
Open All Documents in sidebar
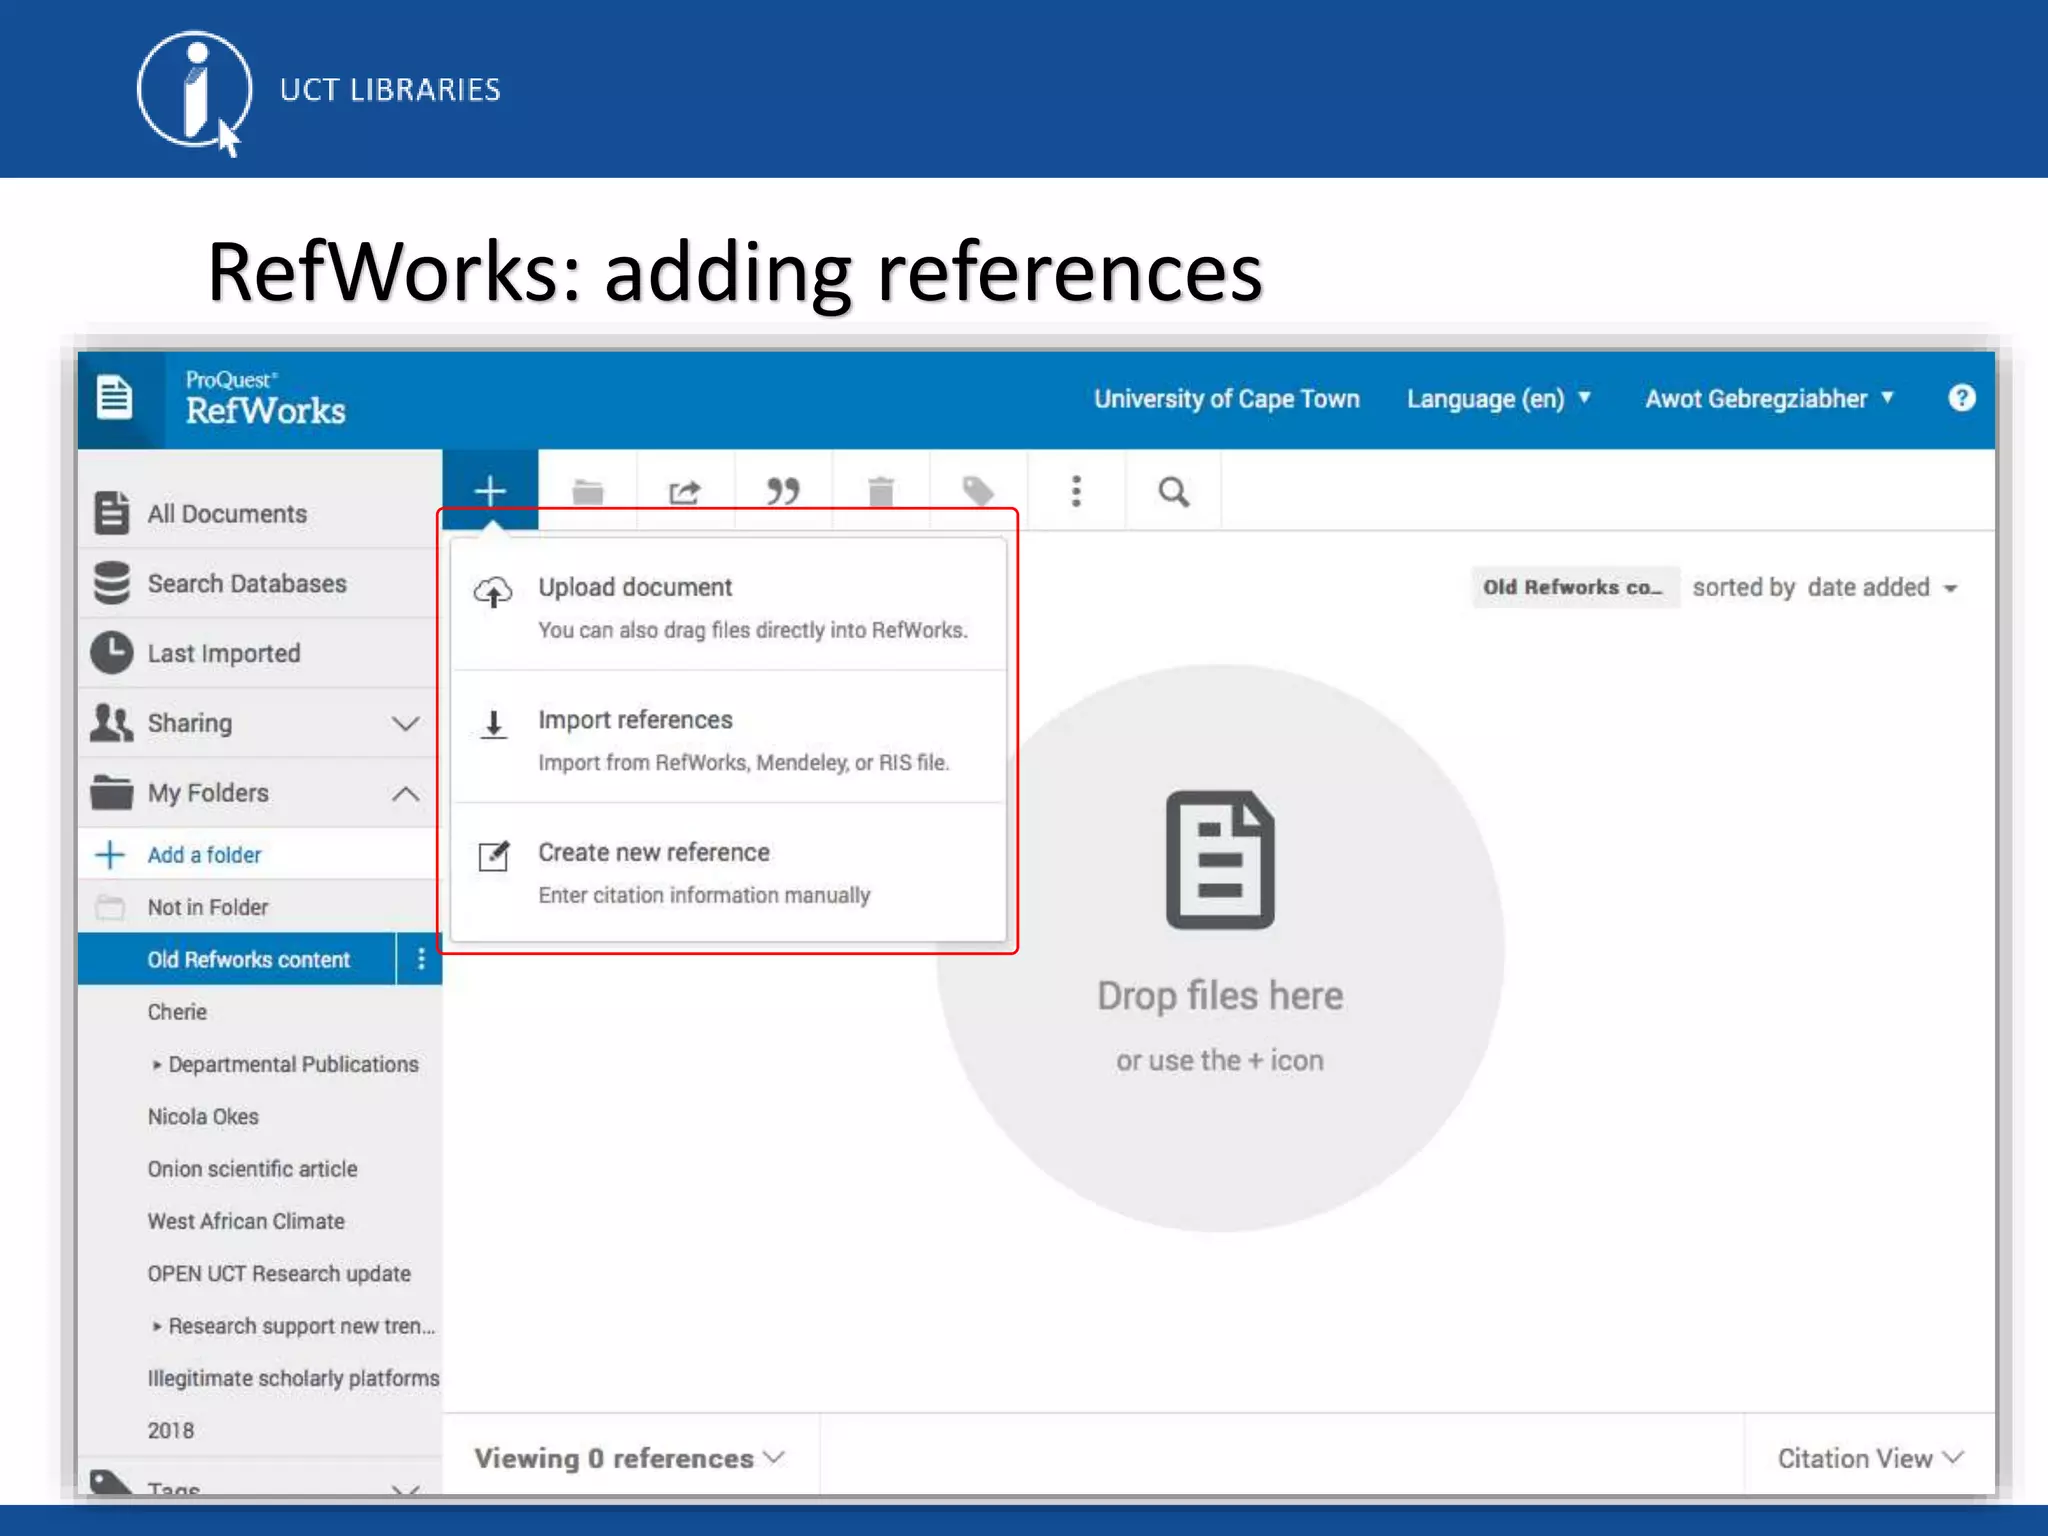tap(259, 513)
